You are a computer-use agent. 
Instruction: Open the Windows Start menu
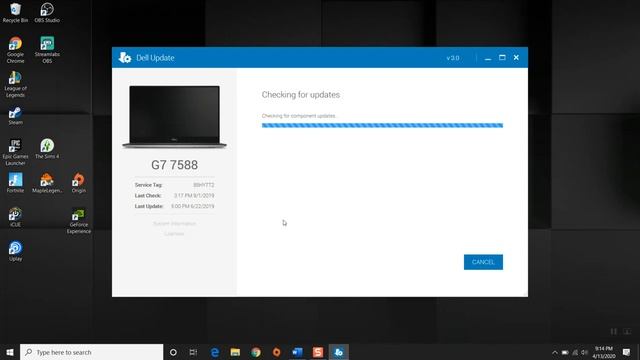click(10, 352)
